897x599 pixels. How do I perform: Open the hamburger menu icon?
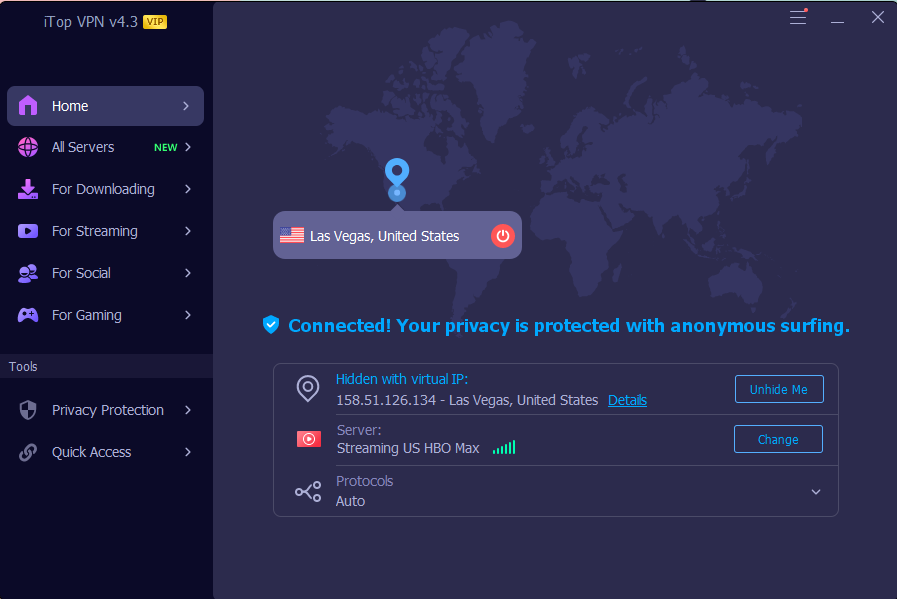[x=798, y=17]
